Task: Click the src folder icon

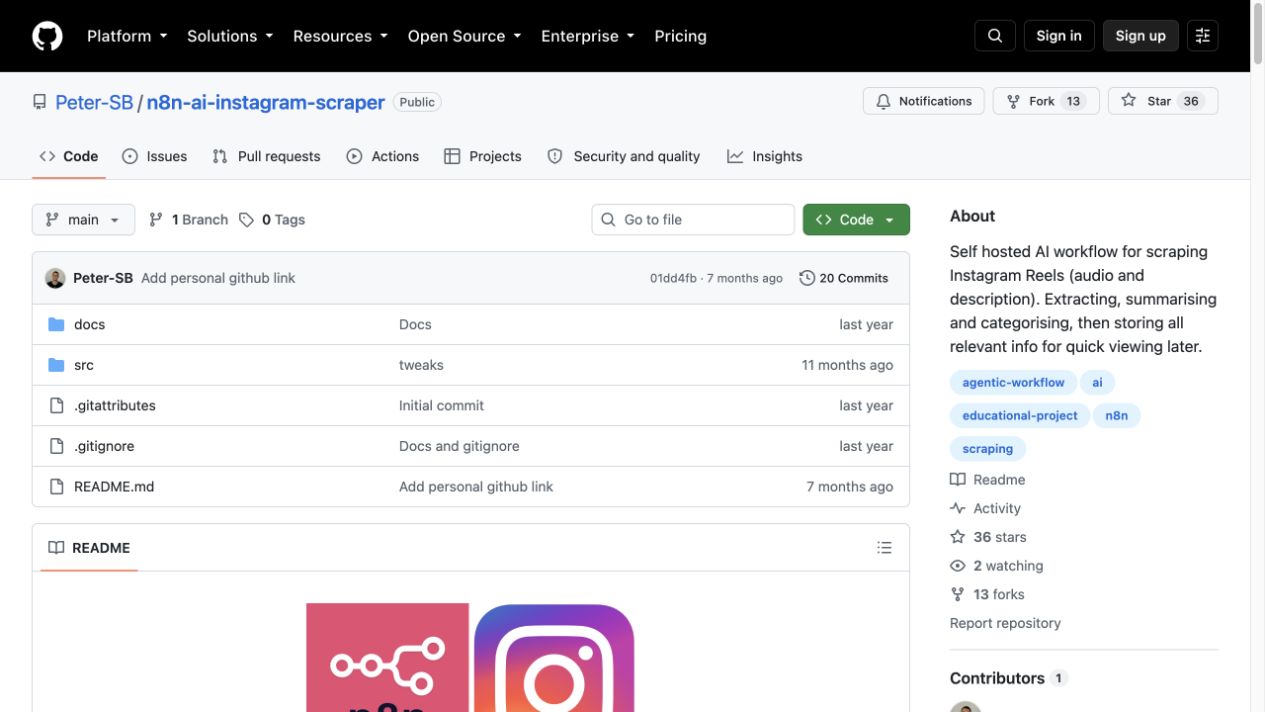Action: [57, 365]
